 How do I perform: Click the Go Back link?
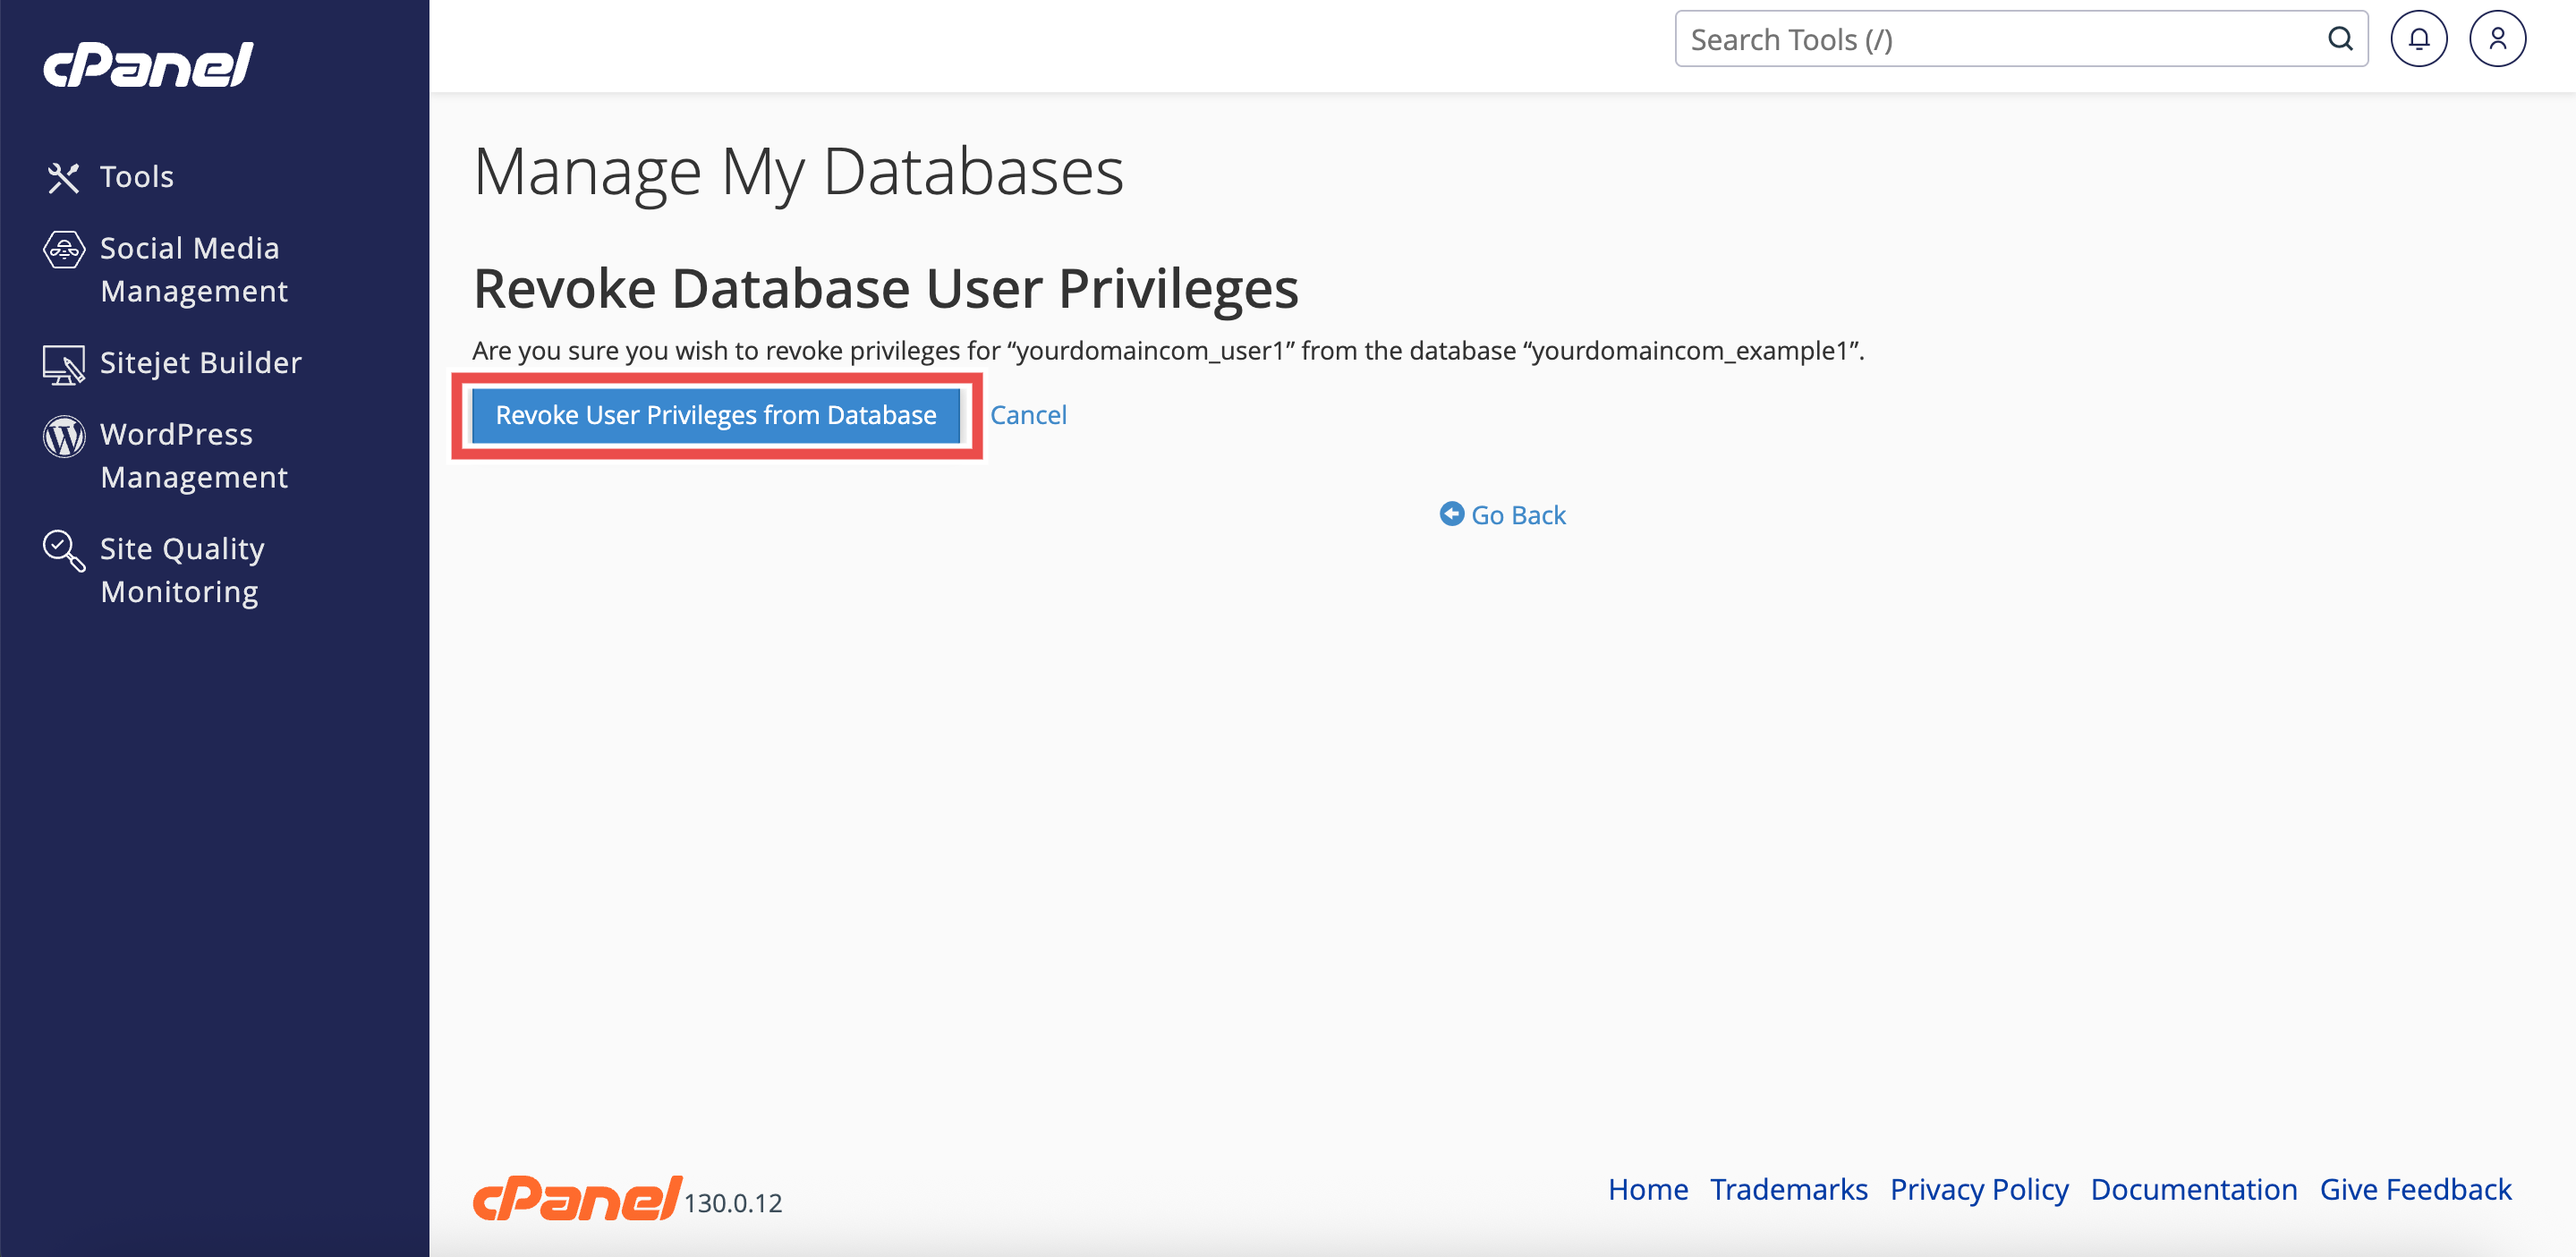coord(1502,514)
